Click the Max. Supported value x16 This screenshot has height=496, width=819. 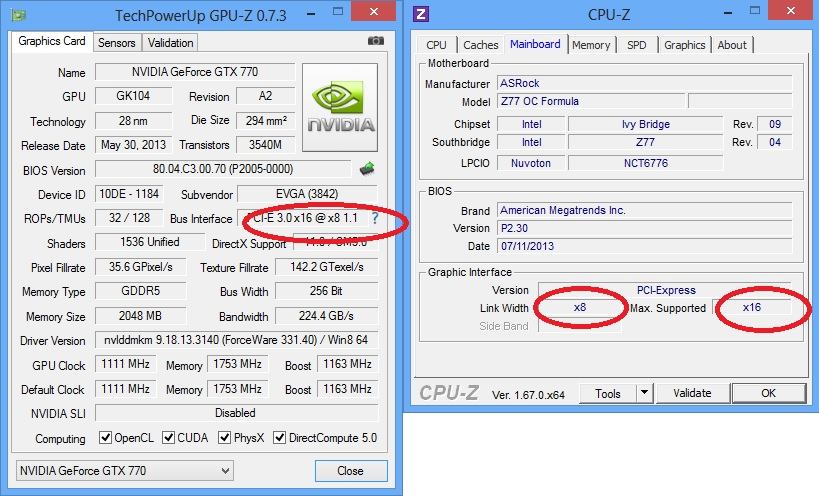coord(752,308)
